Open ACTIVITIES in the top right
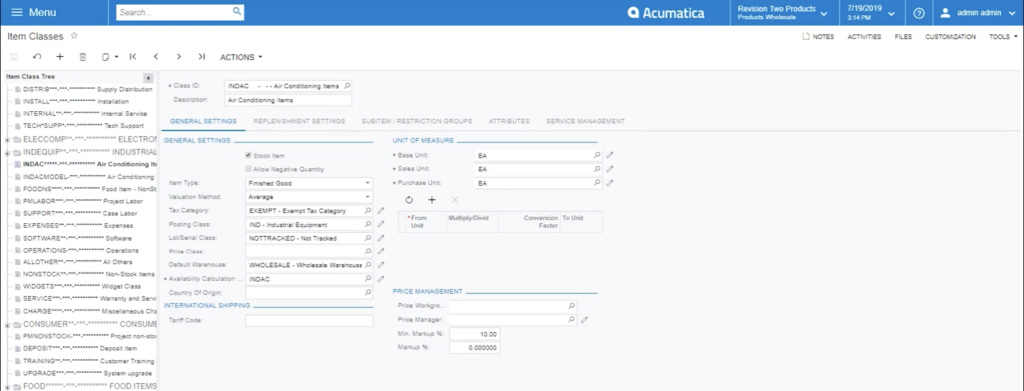This screenshot has height=391, width=1024. tap(864, 37)
